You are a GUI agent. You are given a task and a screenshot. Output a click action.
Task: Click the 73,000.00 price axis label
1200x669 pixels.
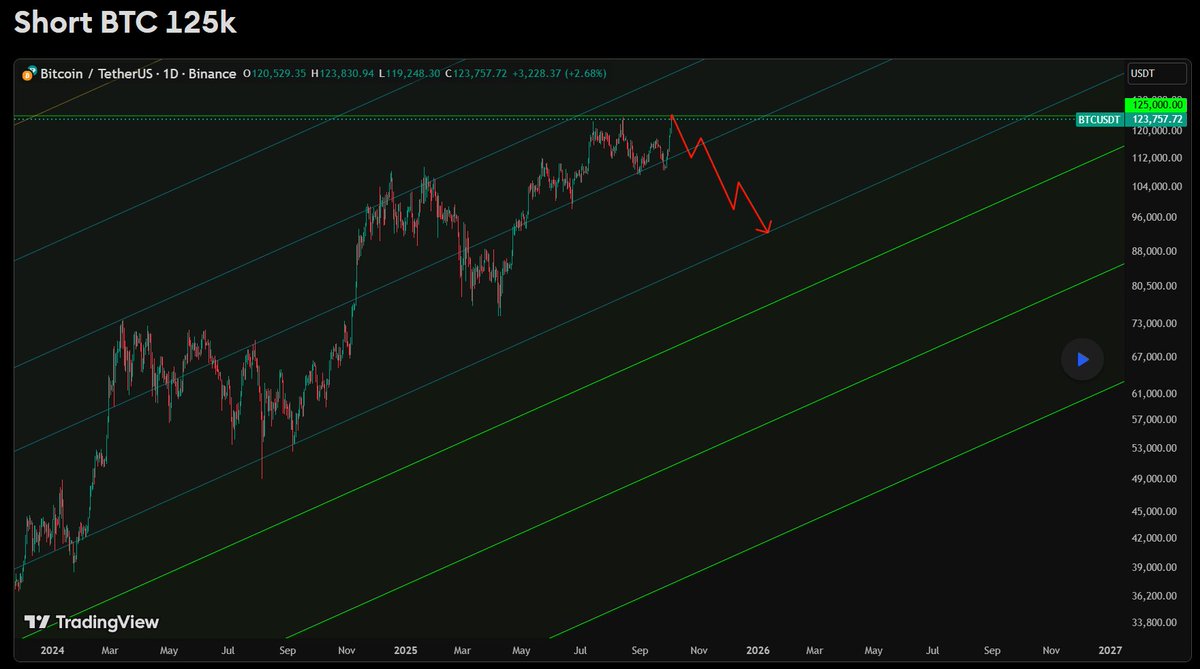coord(1155,324)
